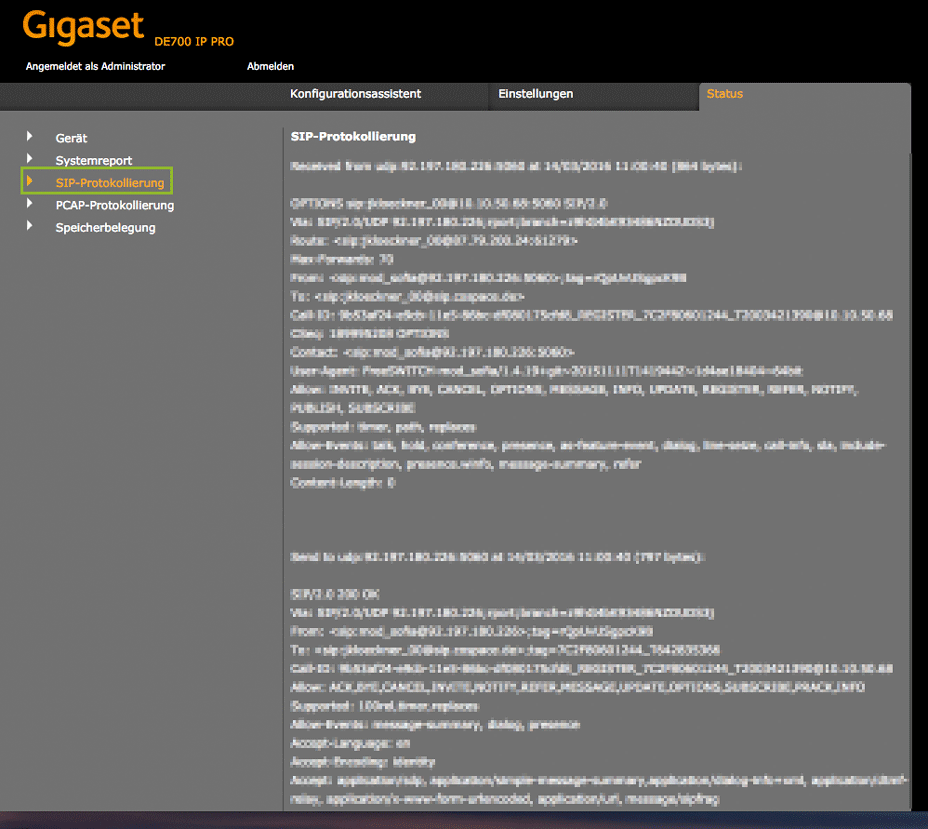Screen dimensions: 928x829
Task: Click the 'Received from' log header line
Action: pos(515,166)
